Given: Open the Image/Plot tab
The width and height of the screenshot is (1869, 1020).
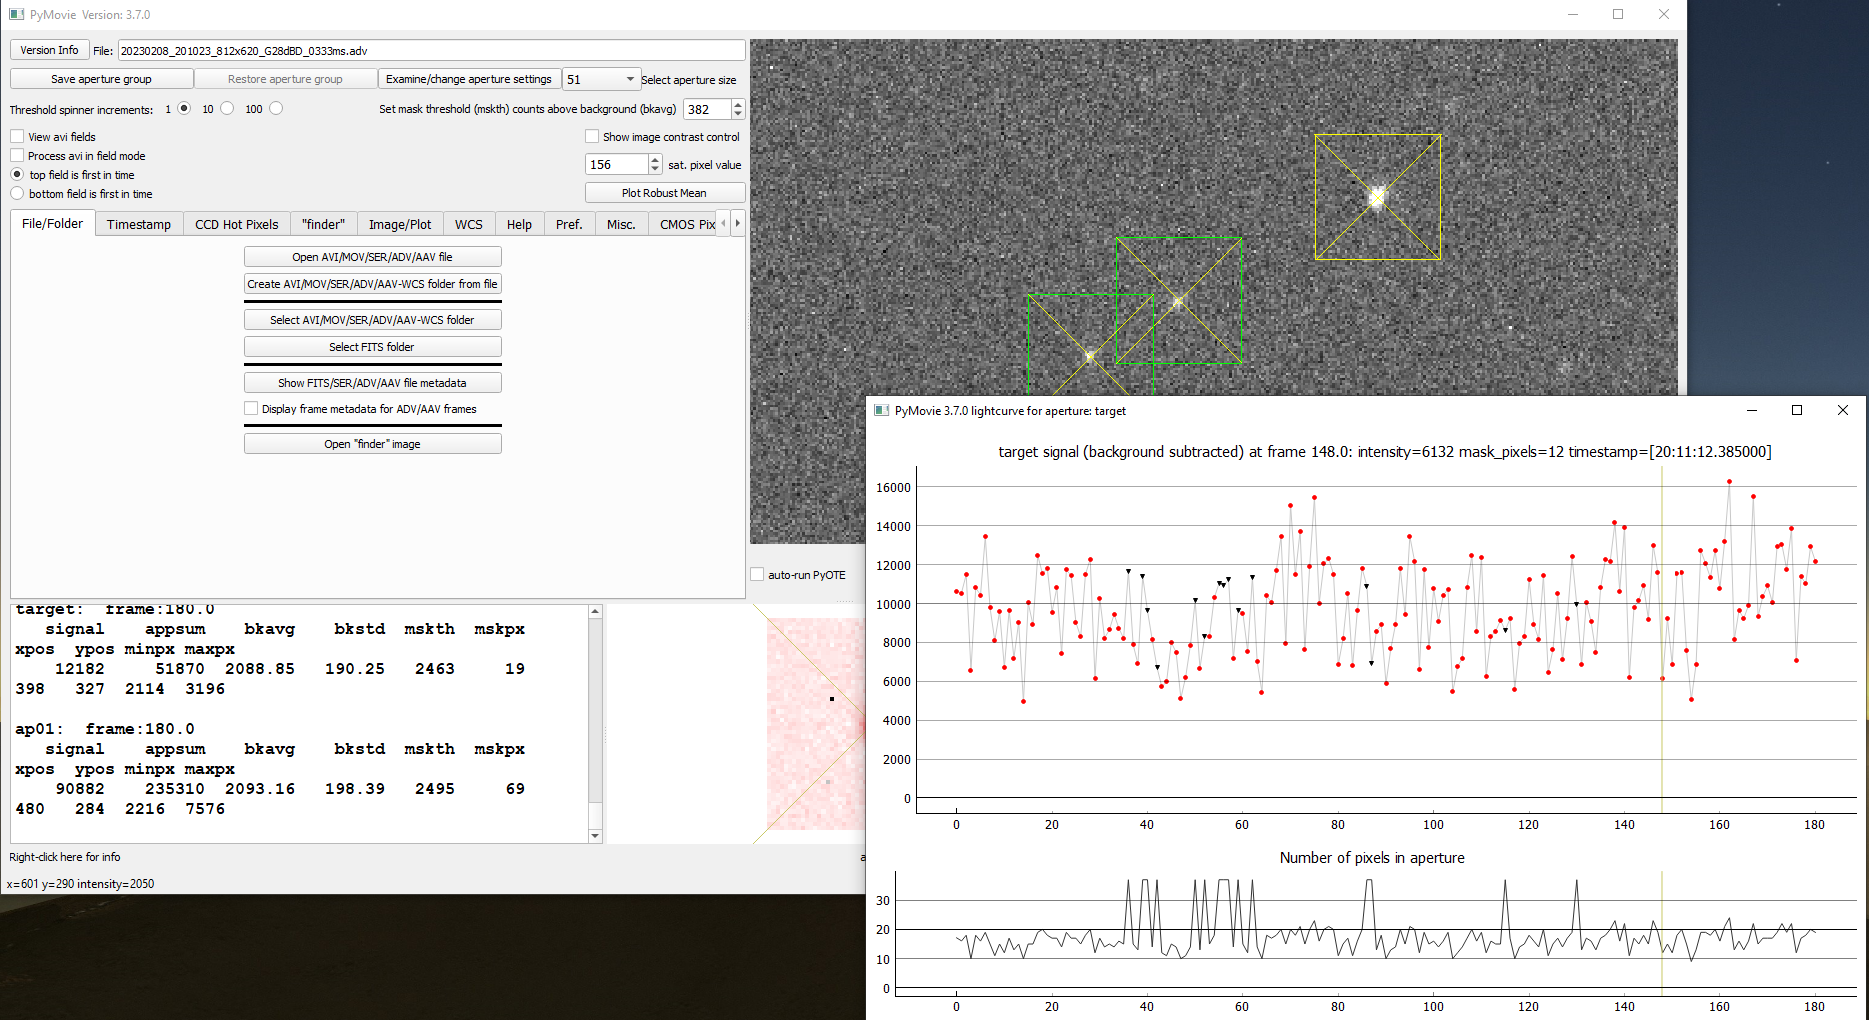Looking at the screenshot, I should [x=400, y=224].
